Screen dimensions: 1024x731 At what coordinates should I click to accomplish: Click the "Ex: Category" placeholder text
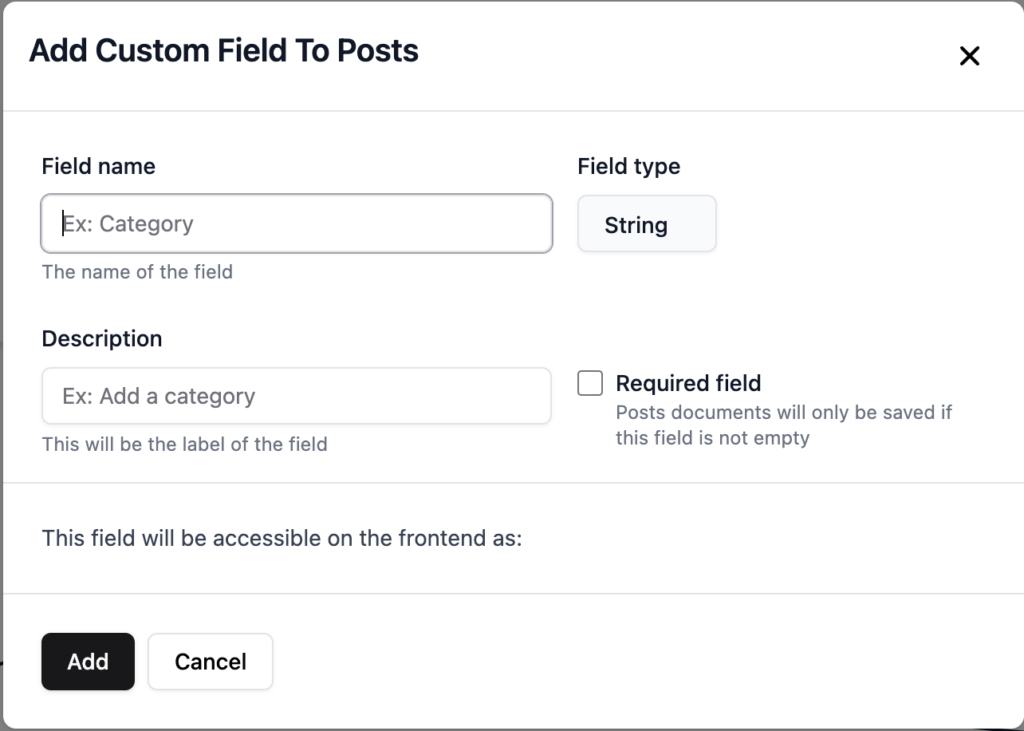coord(128,224)
